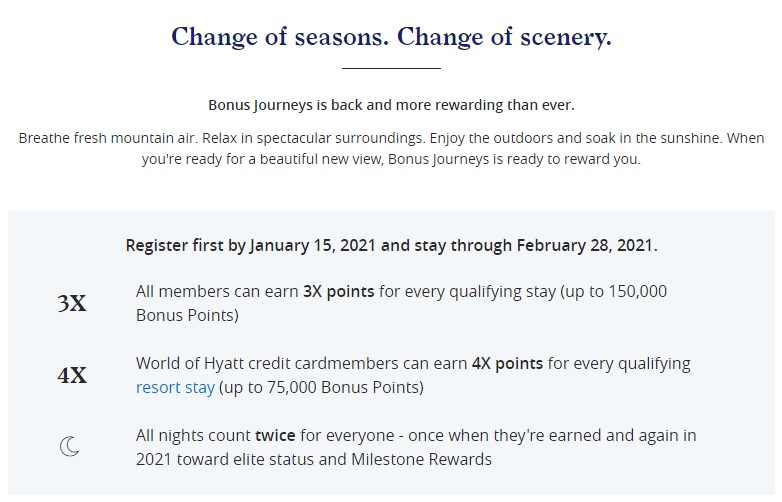Click the bold "Bonus Journeys is back" subheading
The width and height of the screenshot is (782, 502).
pos(391,105)
